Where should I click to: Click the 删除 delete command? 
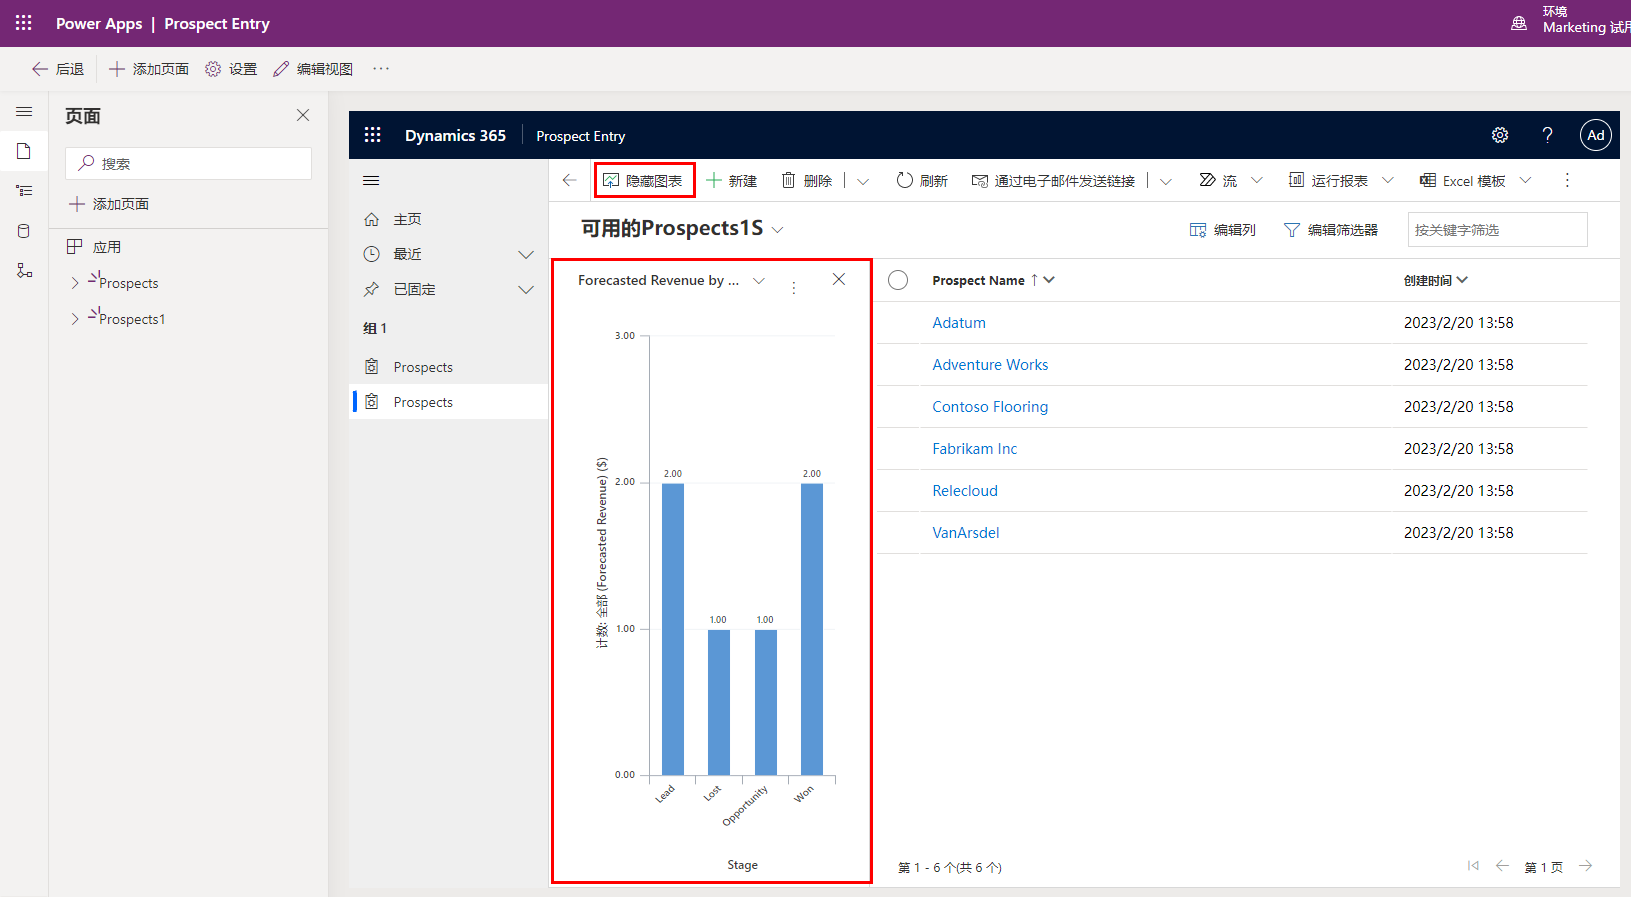(x=807, y=181)
